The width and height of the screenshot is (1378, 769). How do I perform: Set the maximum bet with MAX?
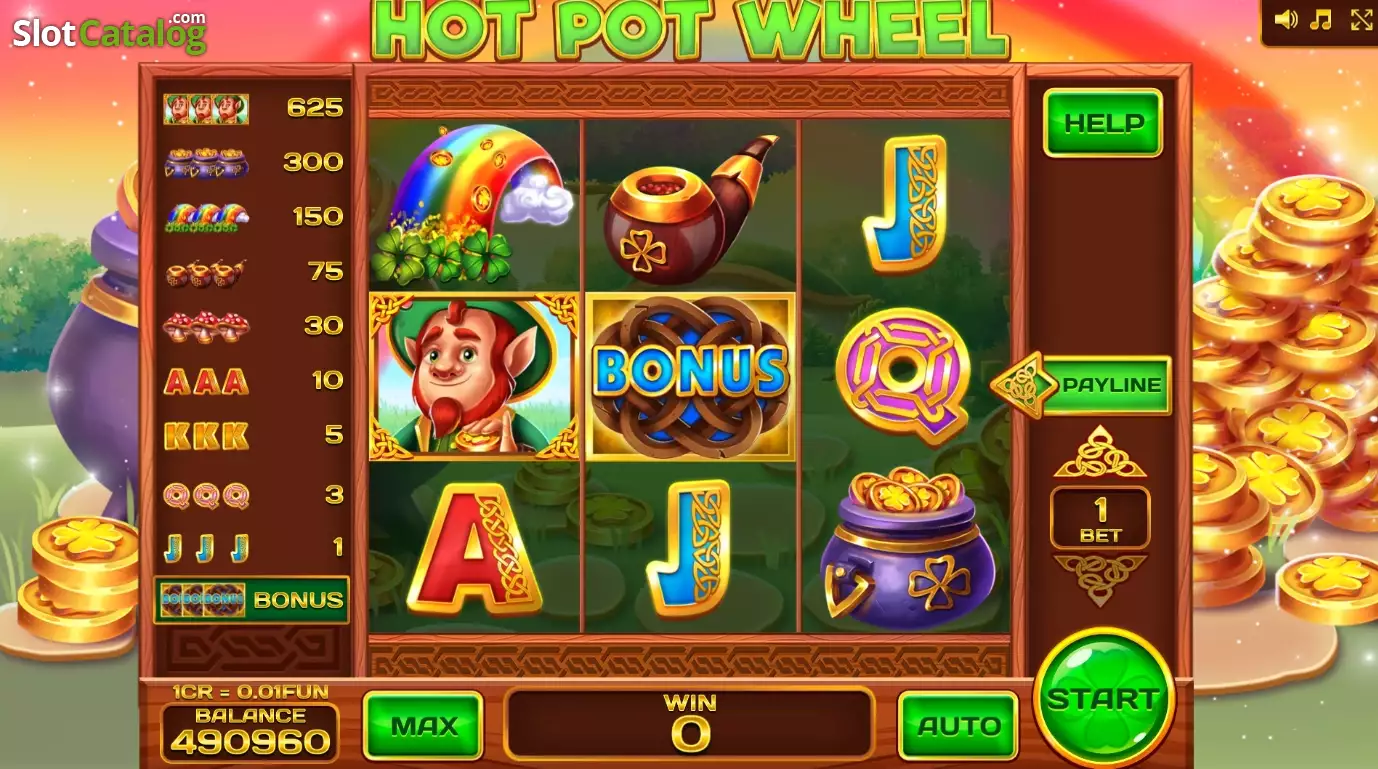pyautogui.click(x=423, y=725)
